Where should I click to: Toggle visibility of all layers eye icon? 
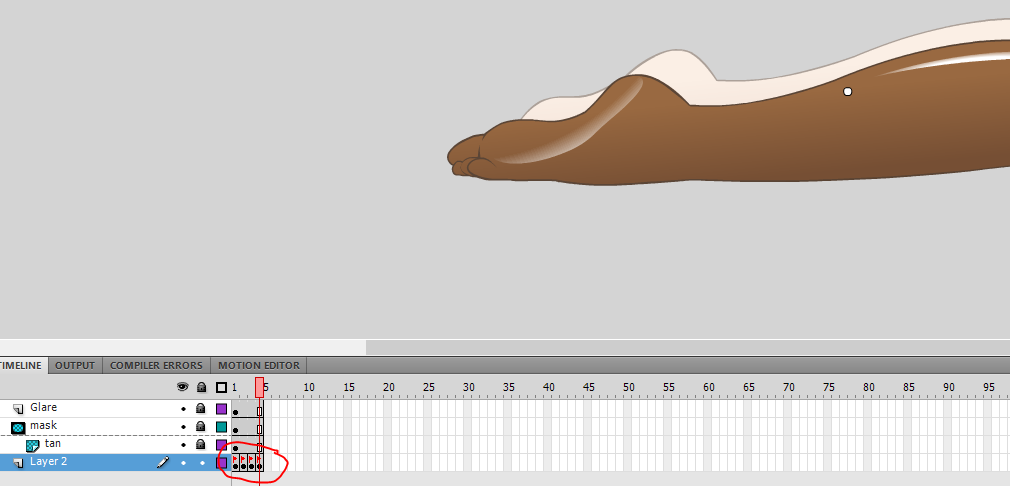pos(183,387)
